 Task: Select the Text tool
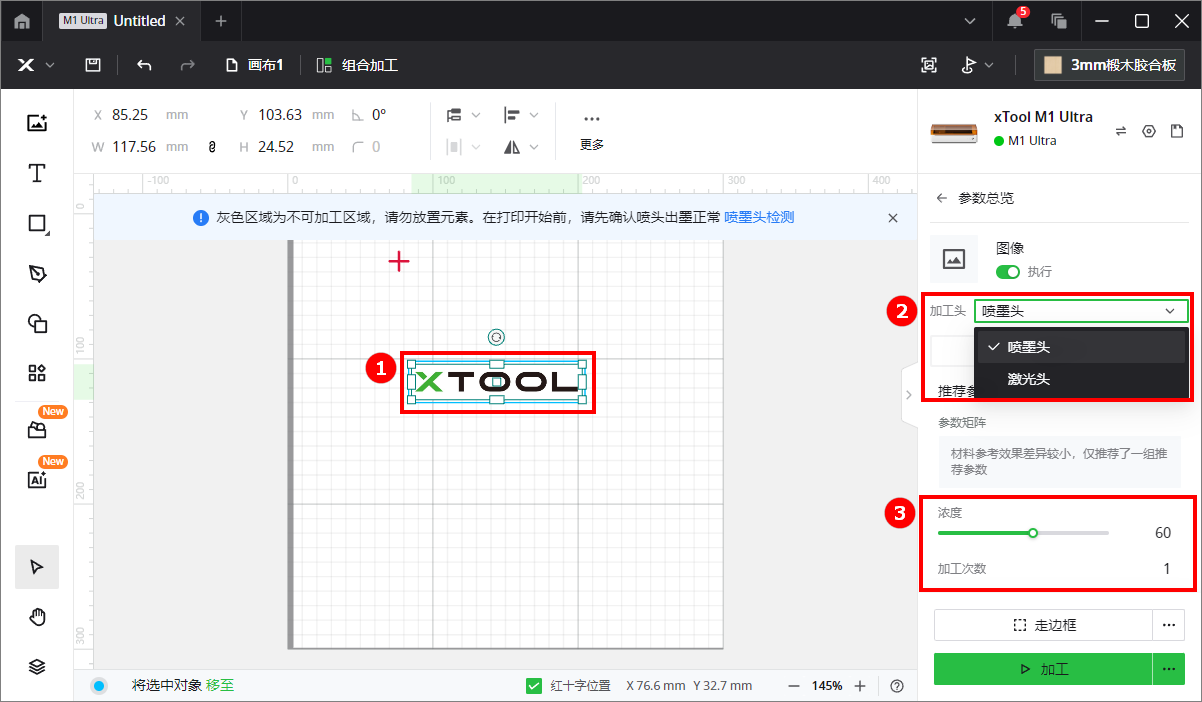[37, 173]
